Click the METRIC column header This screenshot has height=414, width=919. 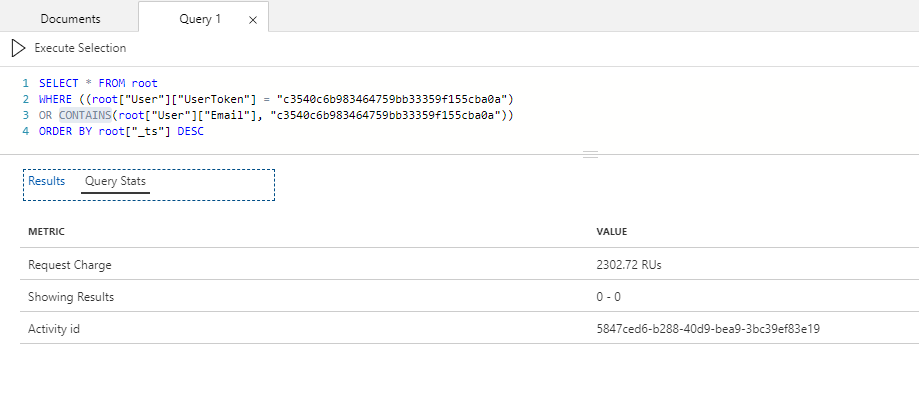coord(46,232)
